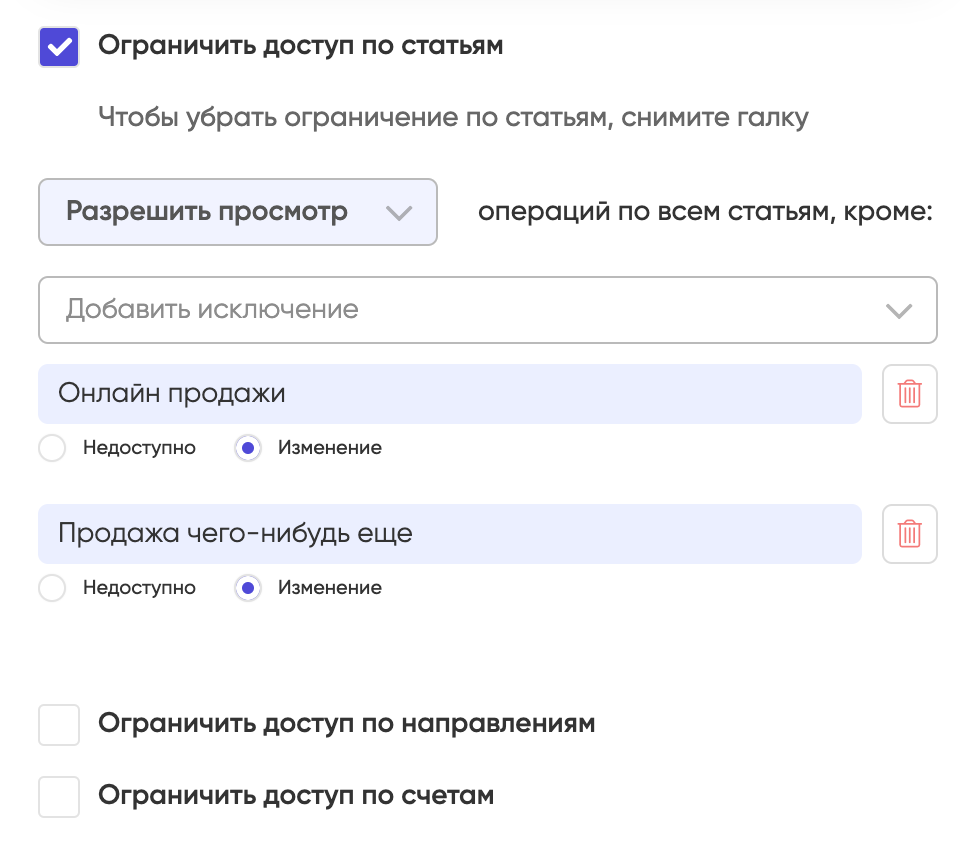Set Продажа чего-нибудь еще to Недоступно
976x848 pixels.
click(52, 588)
